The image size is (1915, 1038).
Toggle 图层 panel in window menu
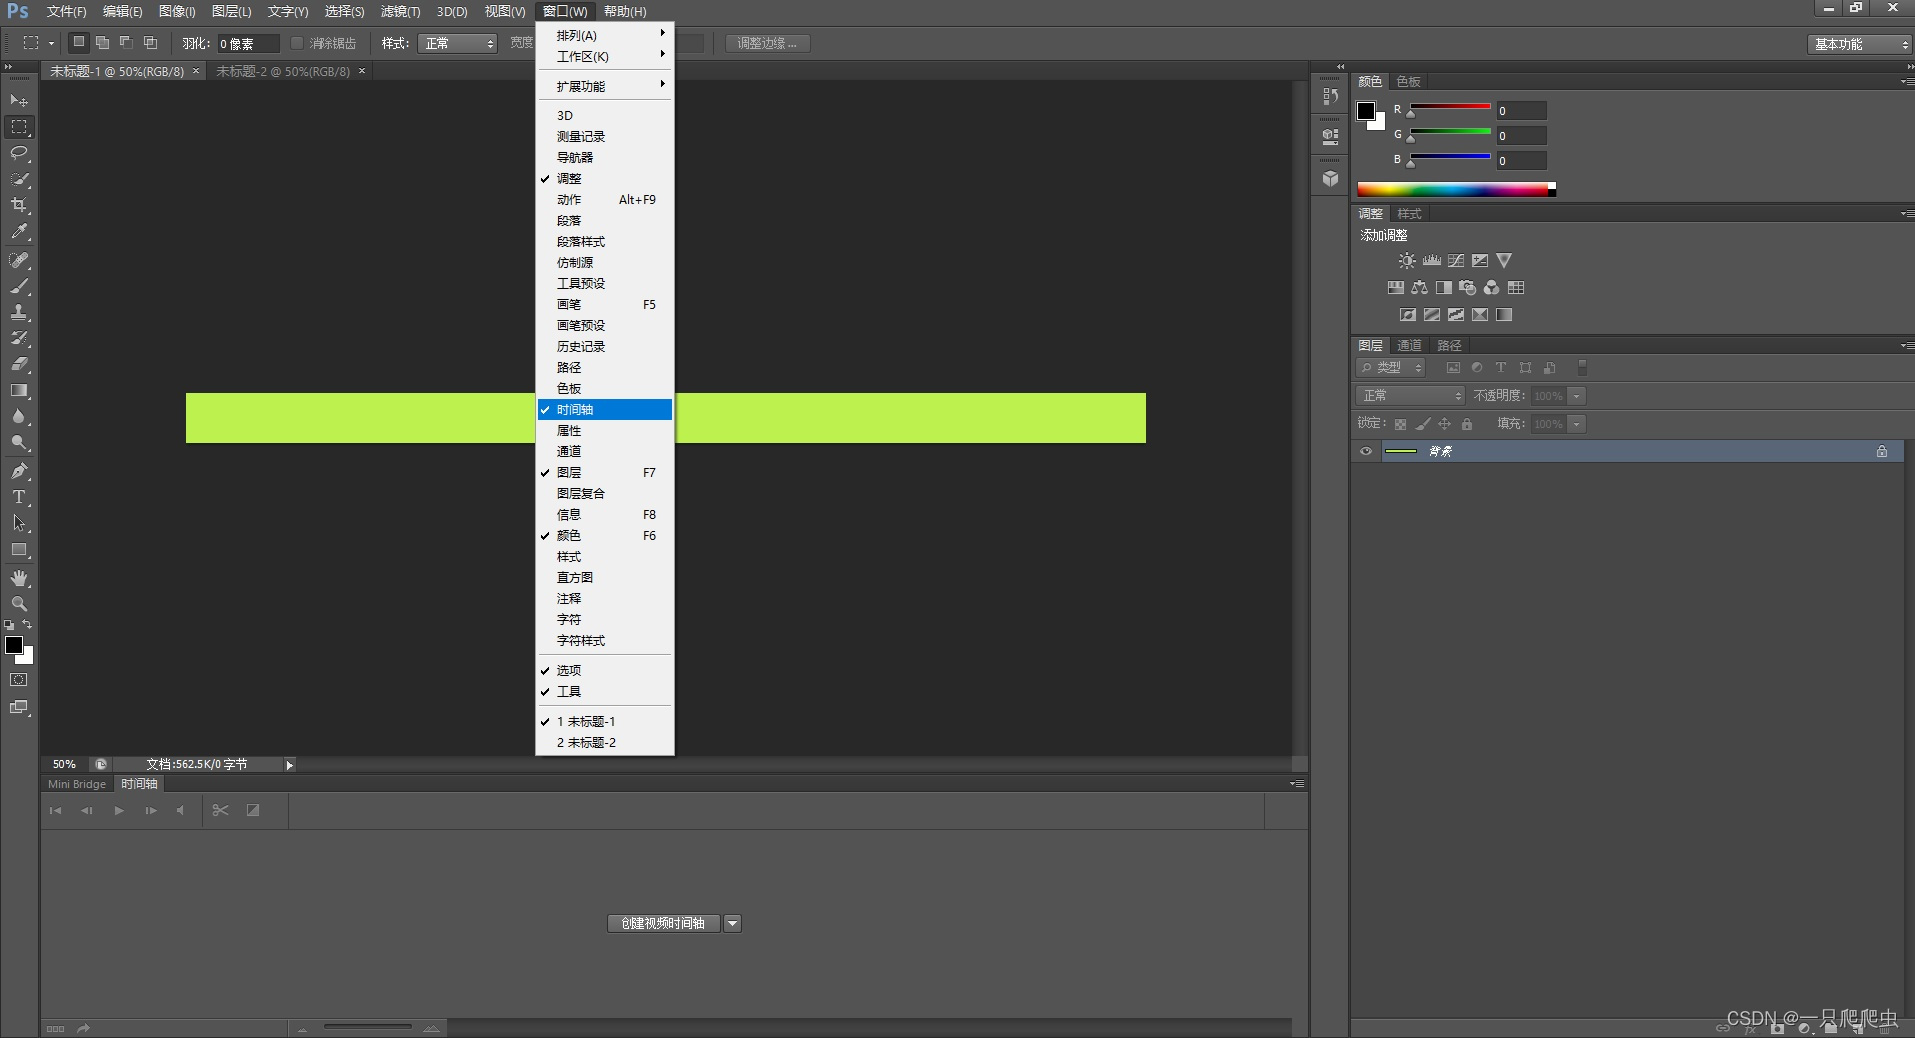click(604, 472)
